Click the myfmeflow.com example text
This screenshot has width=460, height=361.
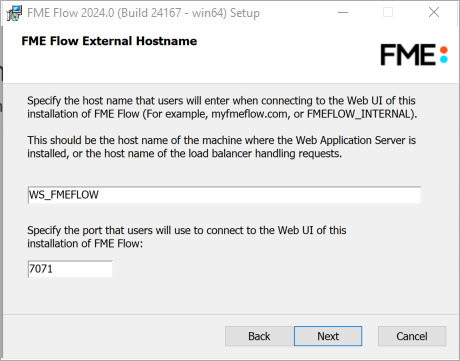tap(249, 114)
